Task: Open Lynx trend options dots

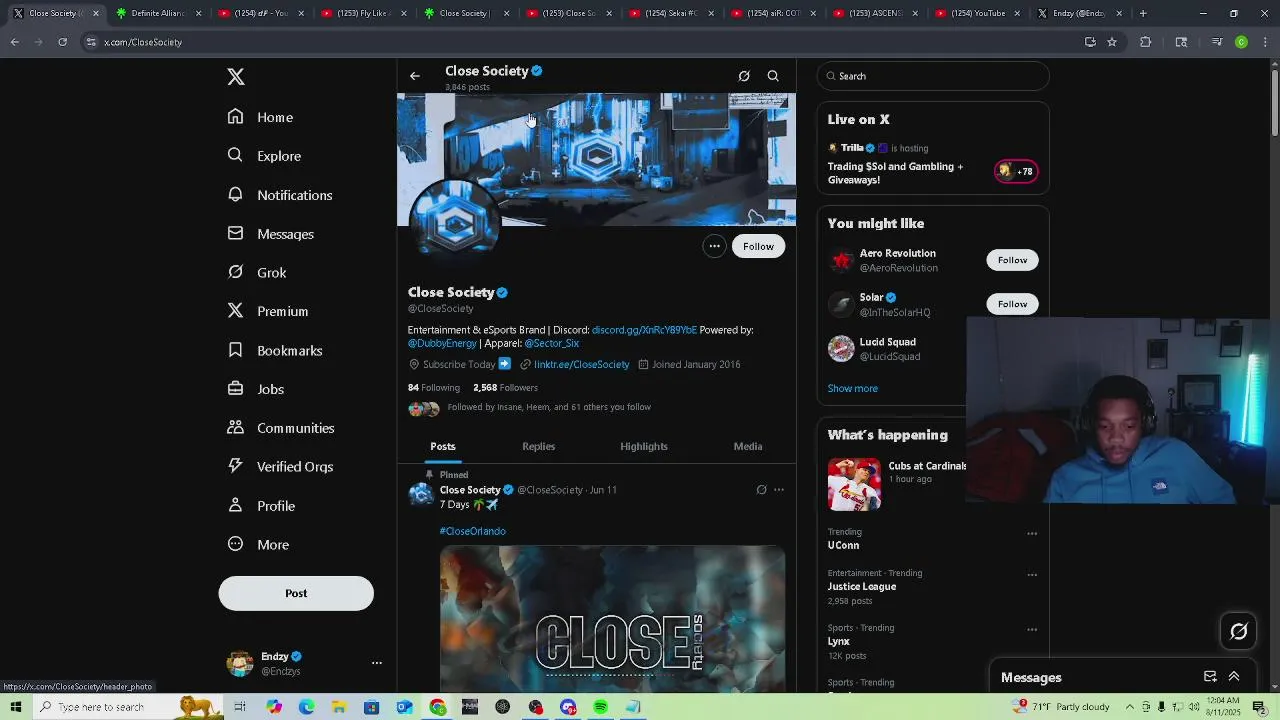Action: tap(1032, 630)
